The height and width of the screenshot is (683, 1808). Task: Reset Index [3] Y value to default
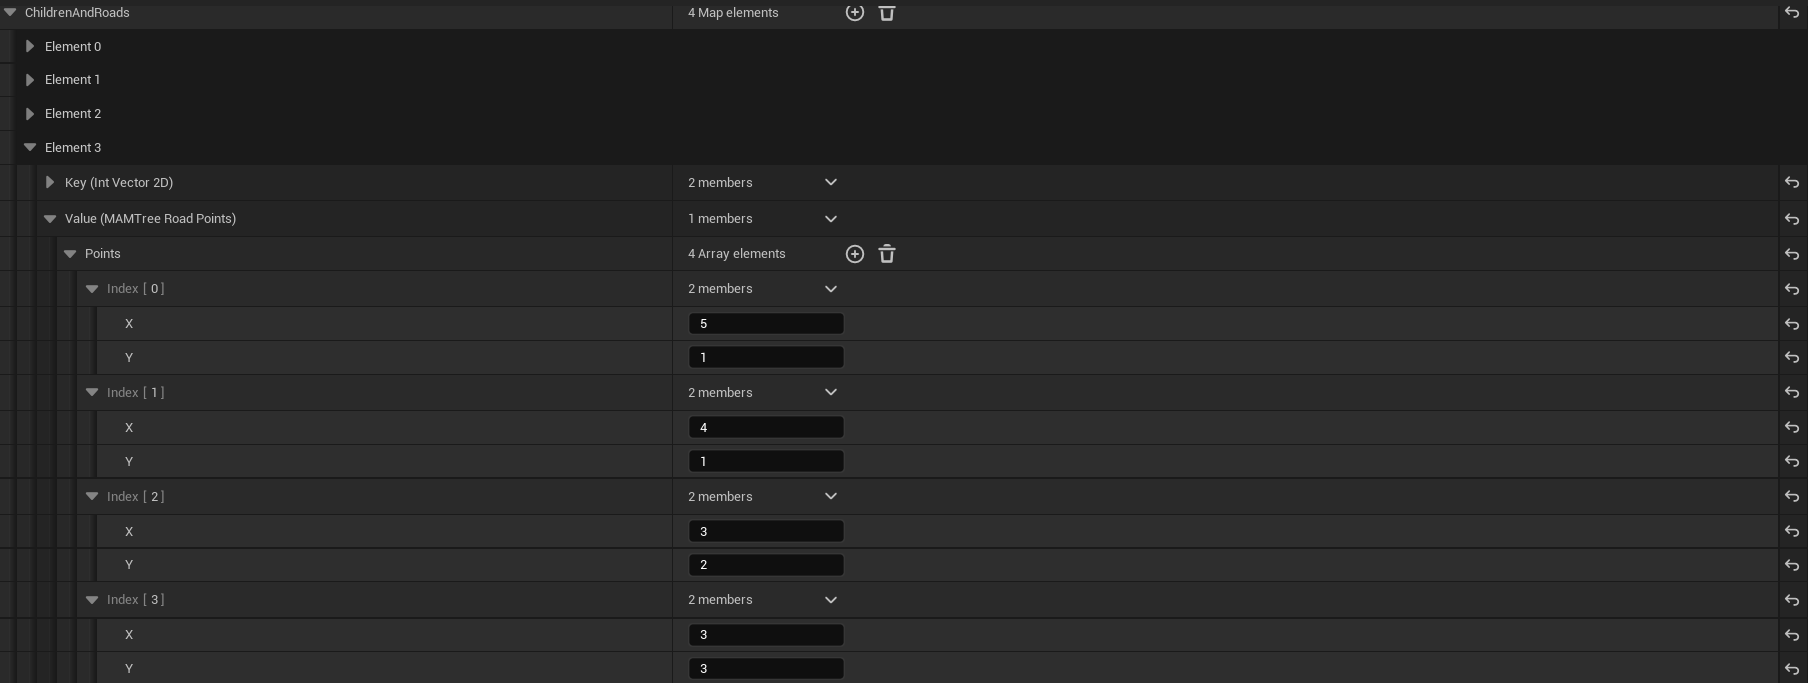click(x=1792, y=669)
